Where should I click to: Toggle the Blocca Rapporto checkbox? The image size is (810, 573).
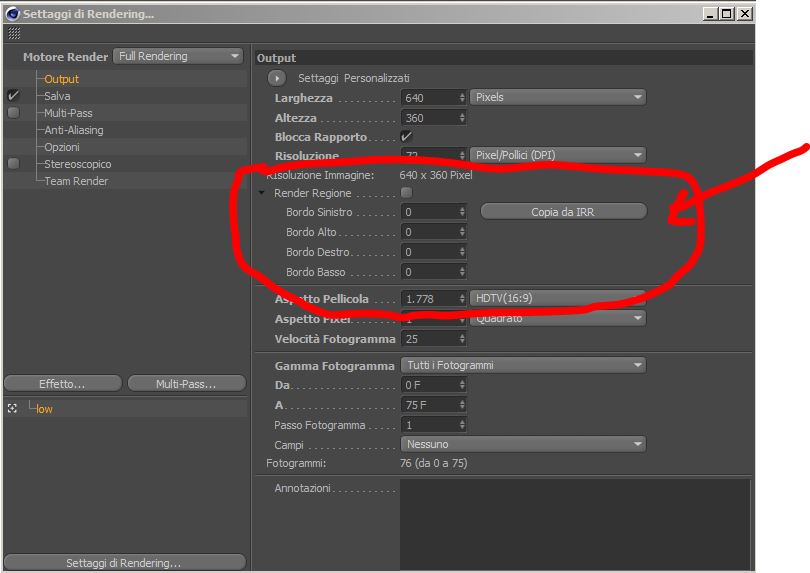407,136
